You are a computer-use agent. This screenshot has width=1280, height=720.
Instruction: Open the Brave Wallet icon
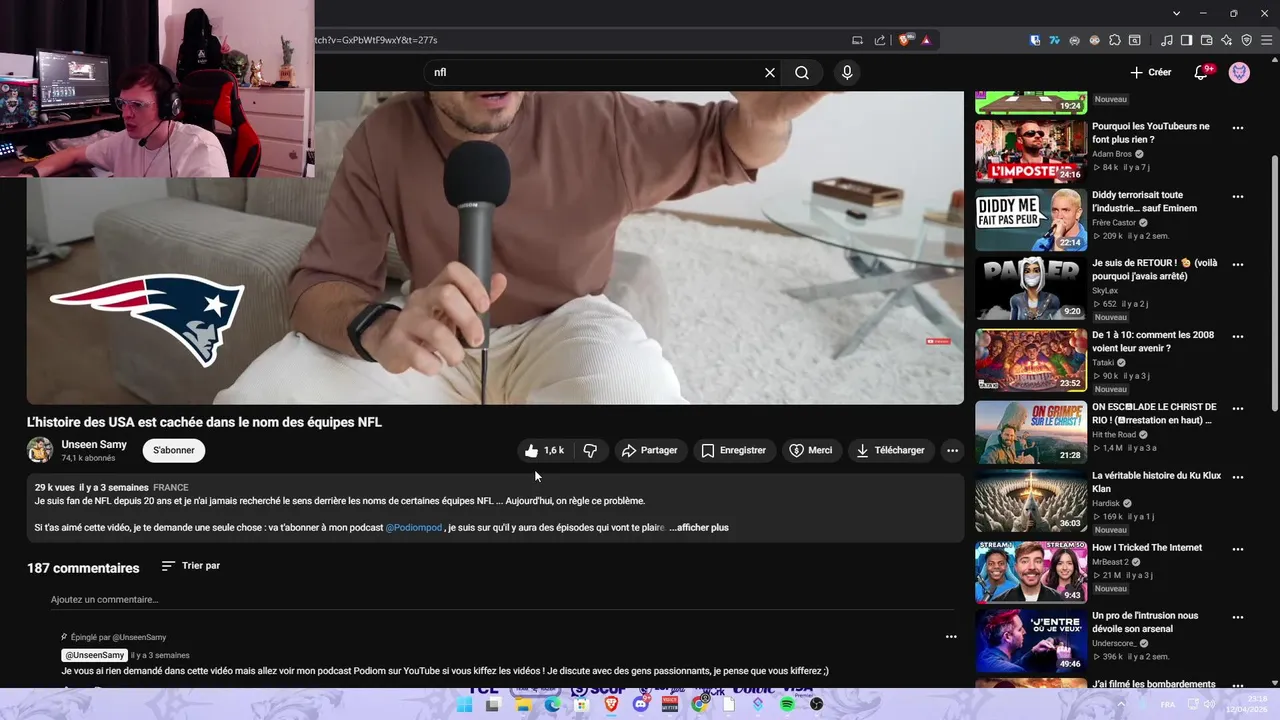[x=1207, y=40]
